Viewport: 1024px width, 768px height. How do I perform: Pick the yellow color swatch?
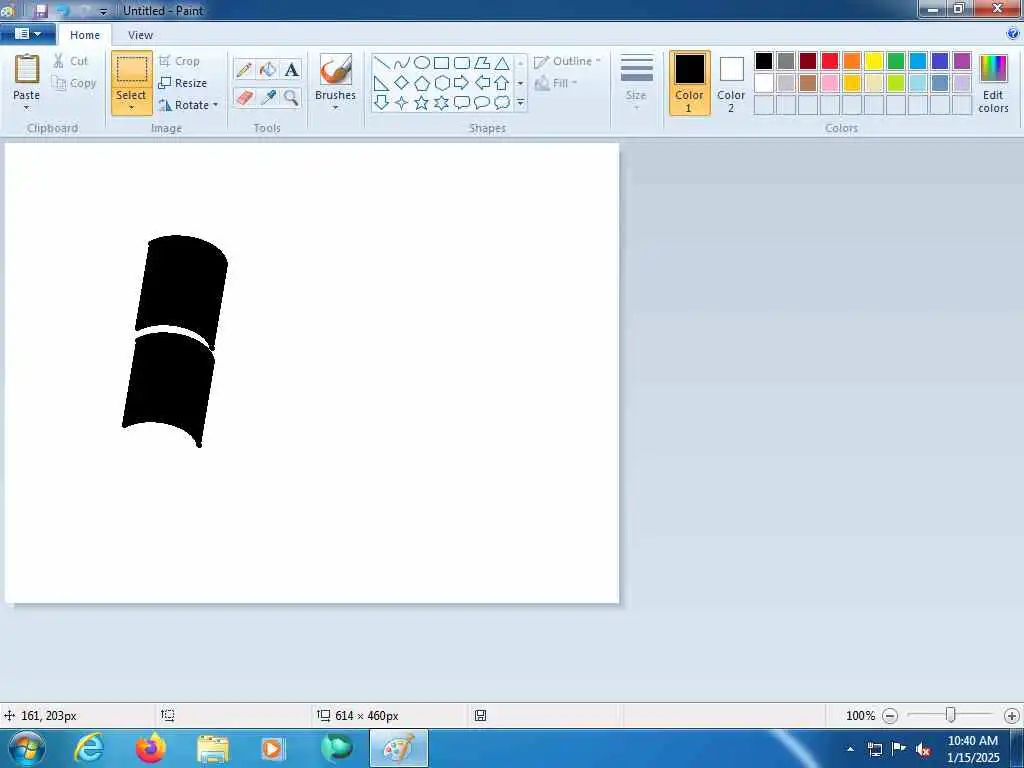pyautogui.click(x=874, y=61)
